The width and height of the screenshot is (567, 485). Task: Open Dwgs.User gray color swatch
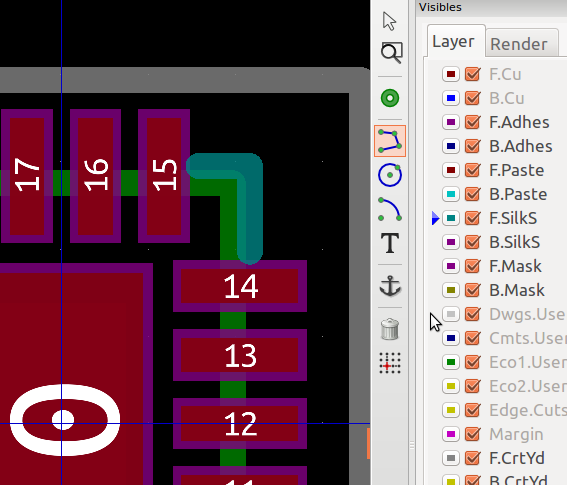tap(451, 314)
